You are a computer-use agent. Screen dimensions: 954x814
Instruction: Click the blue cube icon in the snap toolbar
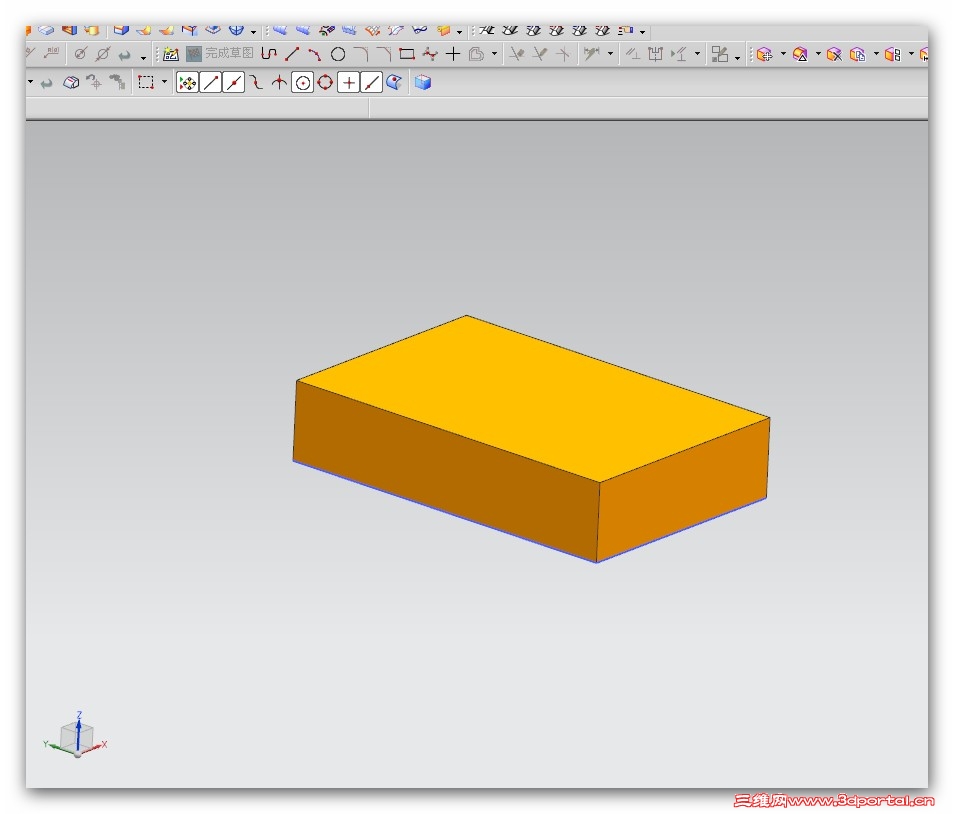pos(423,83)
